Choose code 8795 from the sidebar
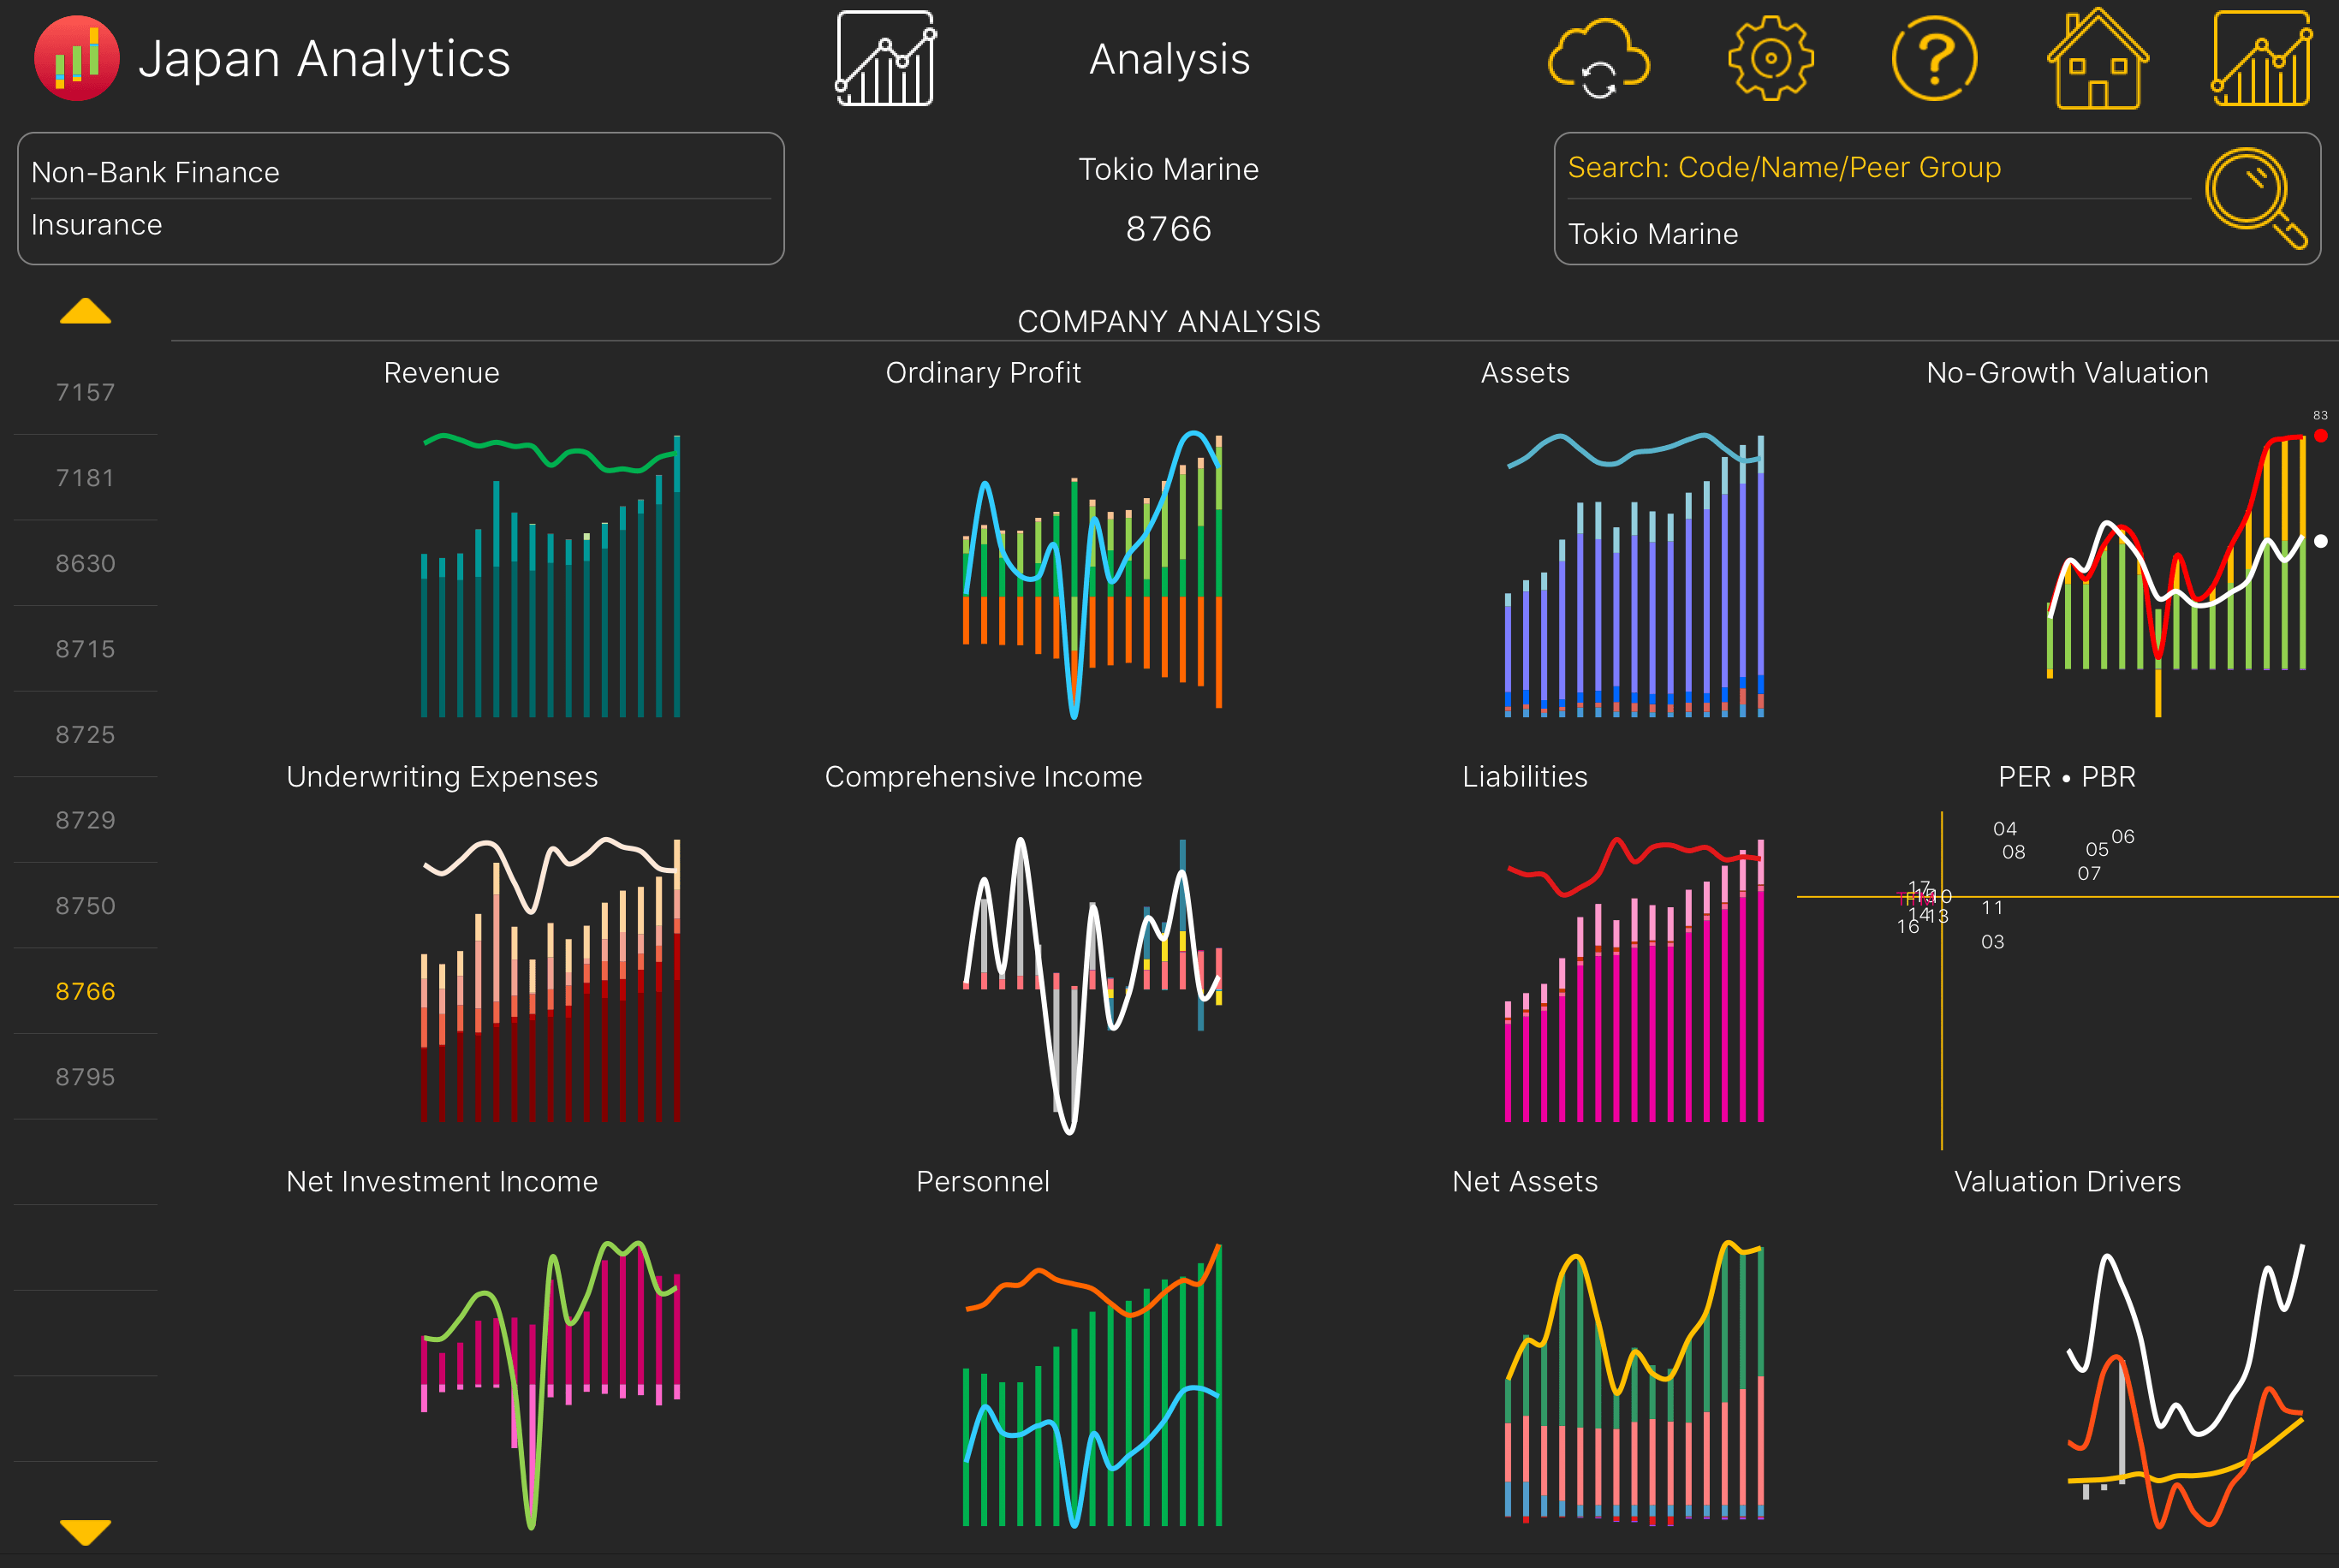The width and height of the screenshot is (2339, 1568). [85, 1077]
